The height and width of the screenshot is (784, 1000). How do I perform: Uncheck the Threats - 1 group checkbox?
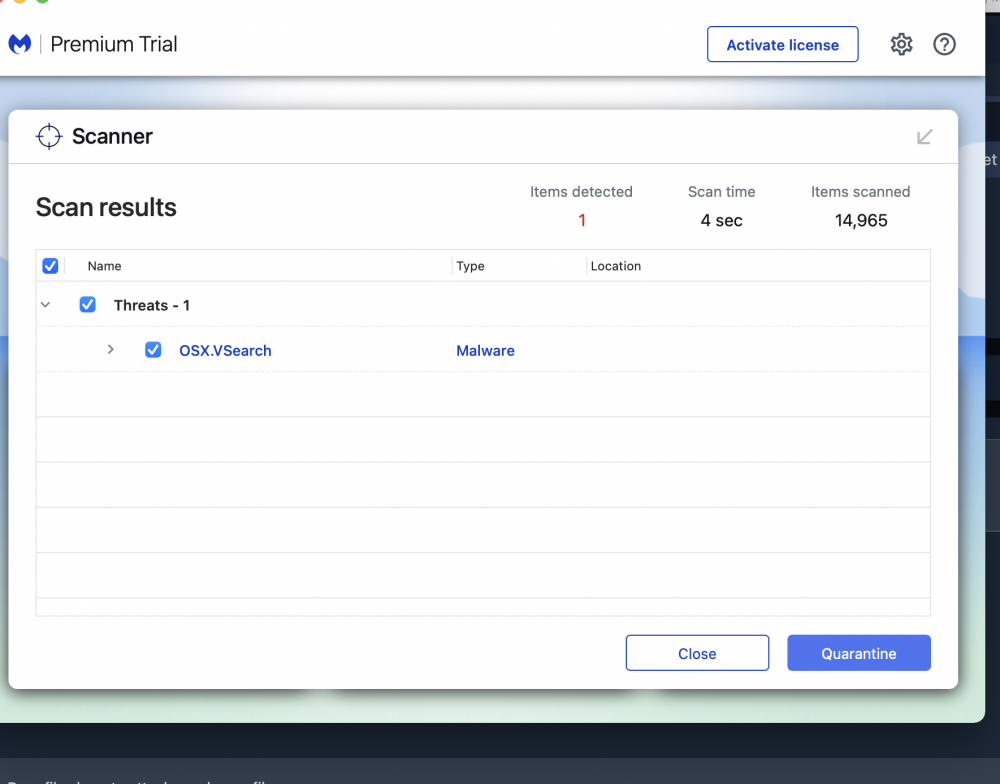[88, 305]
